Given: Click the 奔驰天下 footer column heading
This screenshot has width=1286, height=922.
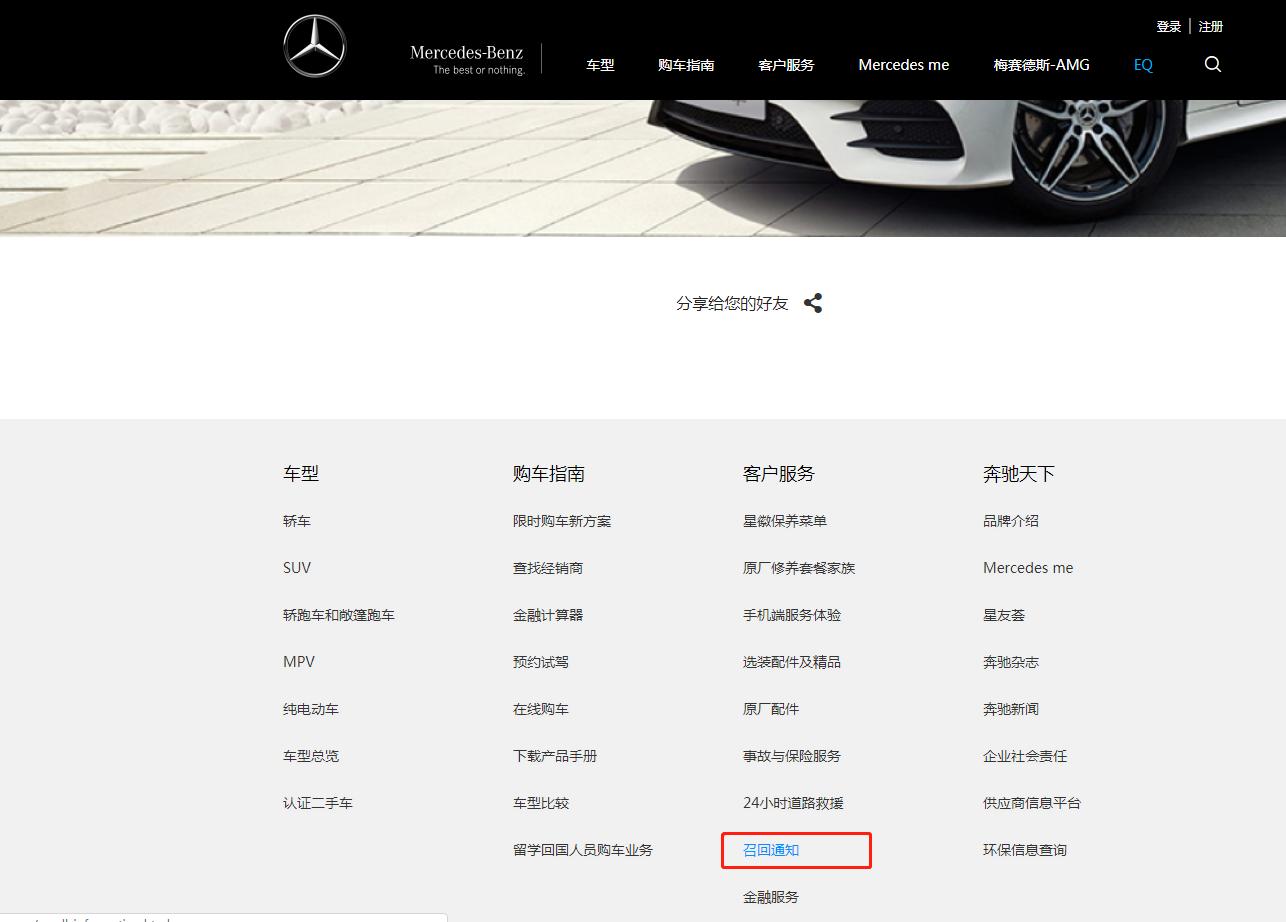Looking at the screenshot, I should click(x=1019, y=474).
